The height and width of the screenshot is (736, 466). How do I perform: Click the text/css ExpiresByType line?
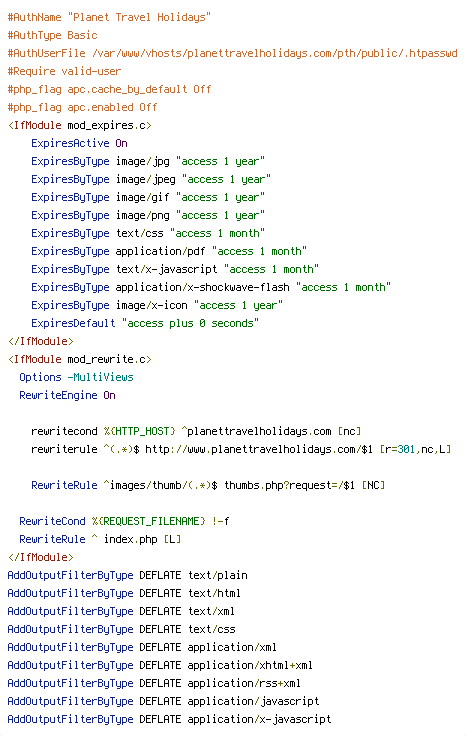pos(148,233)
